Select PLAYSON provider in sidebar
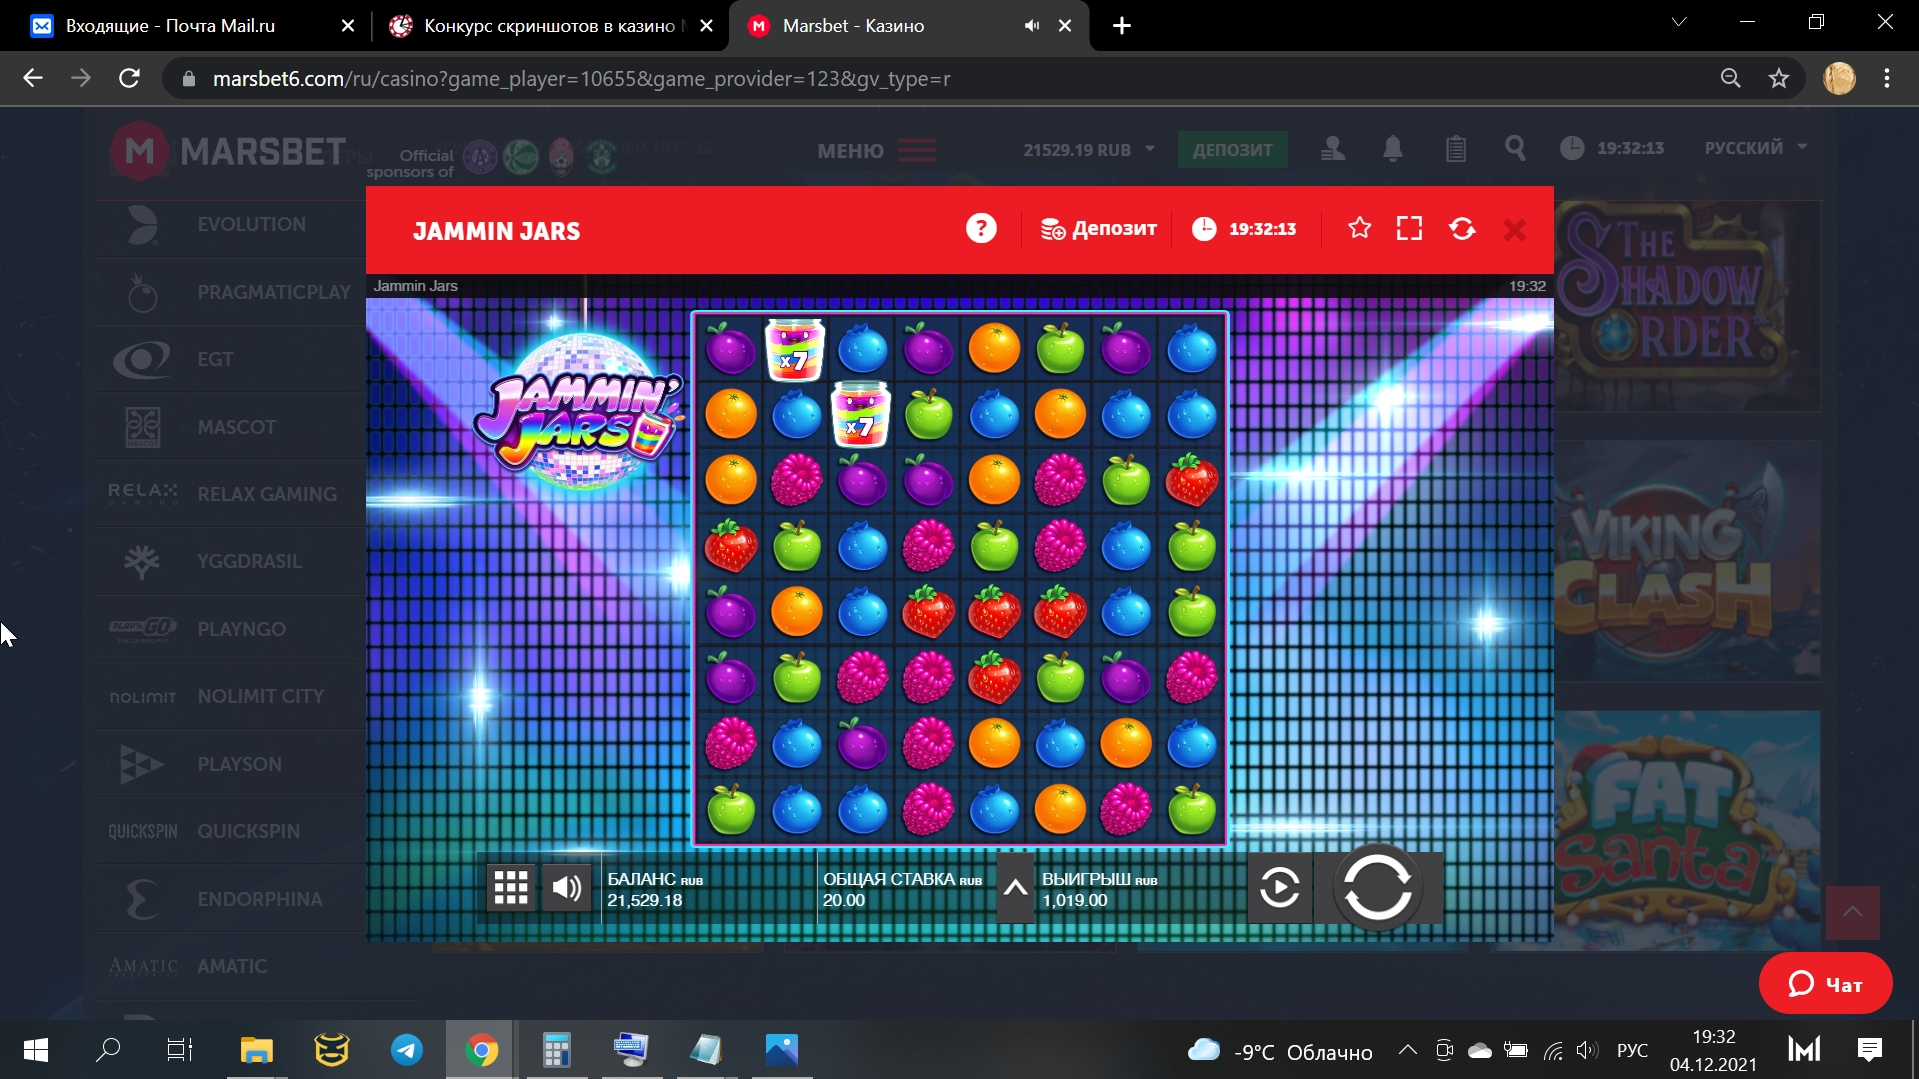The height and width of the screenshot is (1079, 1919). click(231, 764)
